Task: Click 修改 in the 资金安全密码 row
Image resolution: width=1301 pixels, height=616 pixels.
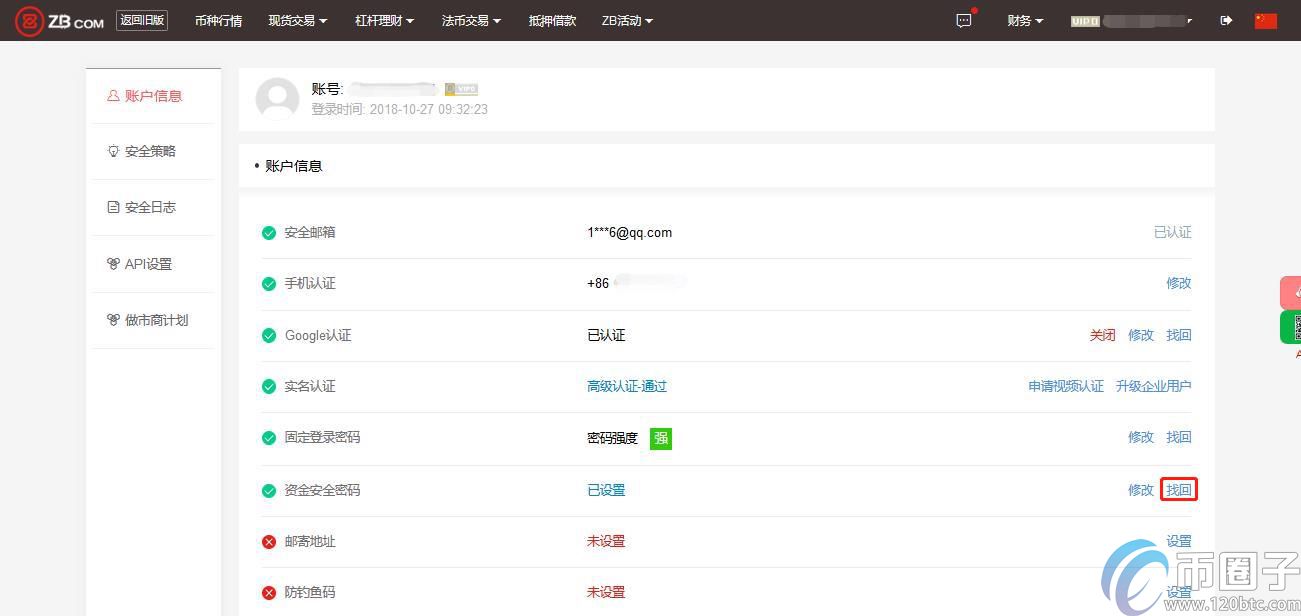Action: point(1141,490)
